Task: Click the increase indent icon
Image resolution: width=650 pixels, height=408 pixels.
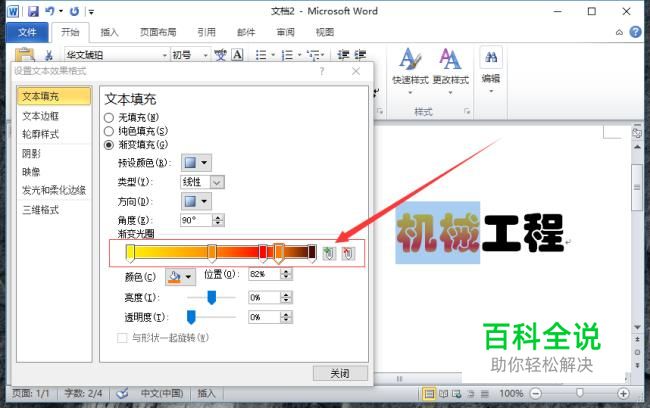Action: point(360,55)
